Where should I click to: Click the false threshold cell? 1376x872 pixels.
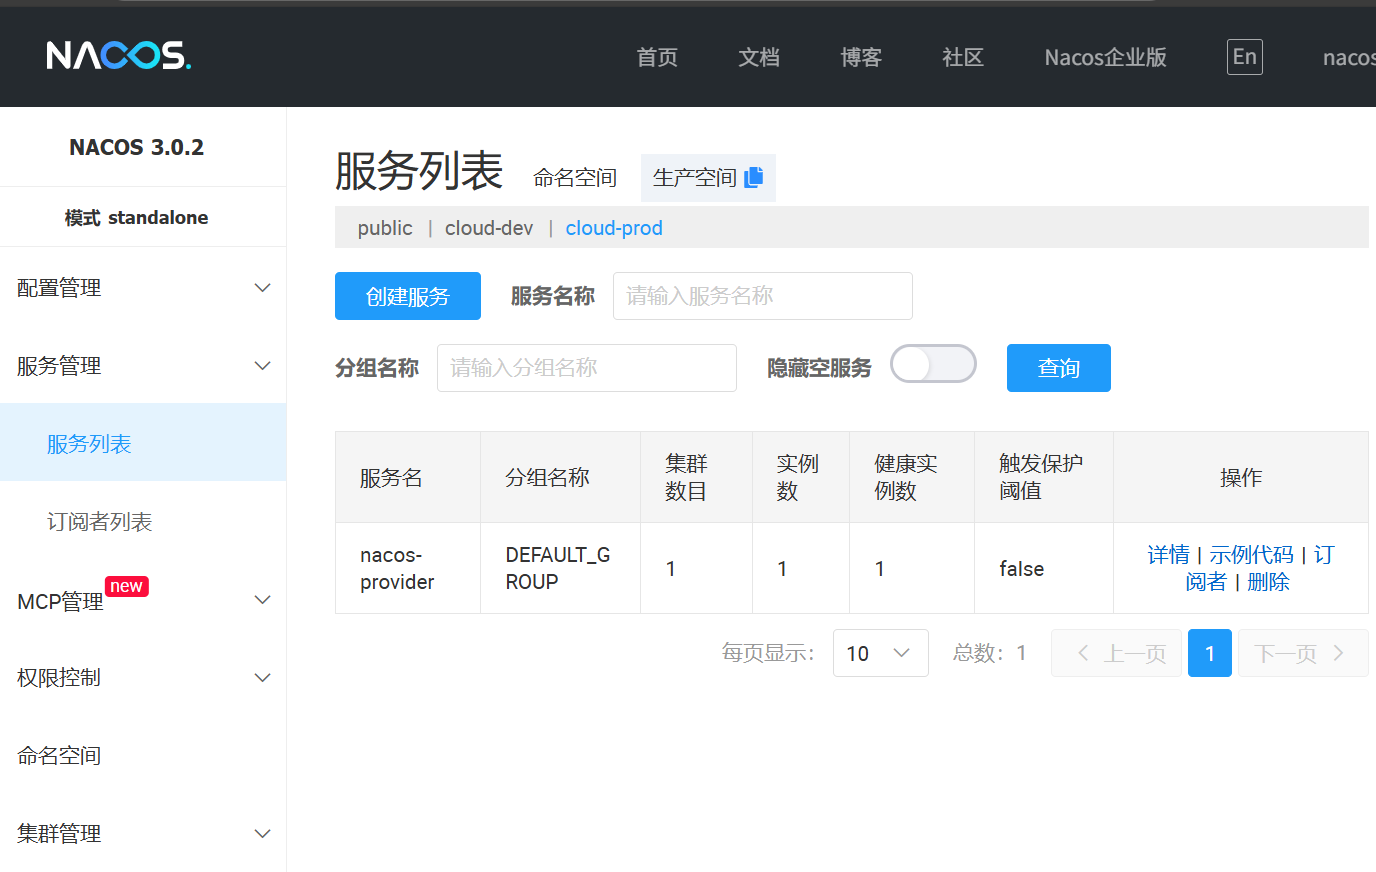click(1043, 568)
